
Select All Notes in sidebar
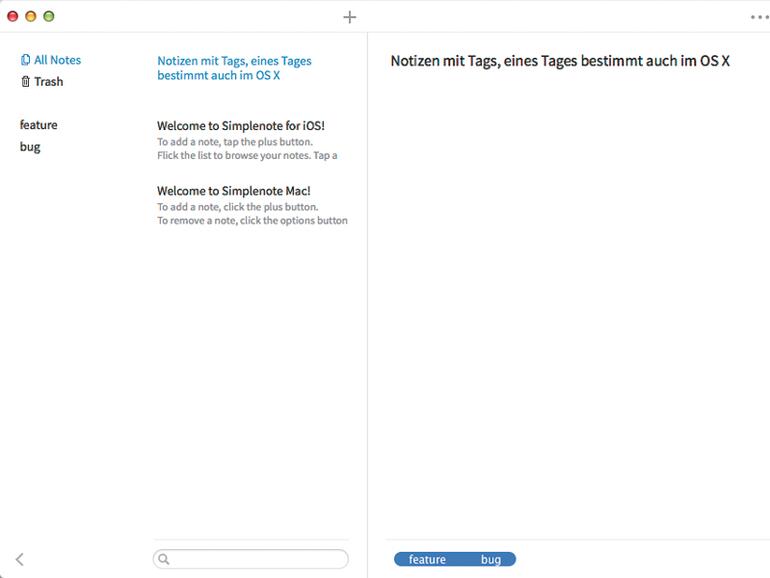click(x=51, y=60)
